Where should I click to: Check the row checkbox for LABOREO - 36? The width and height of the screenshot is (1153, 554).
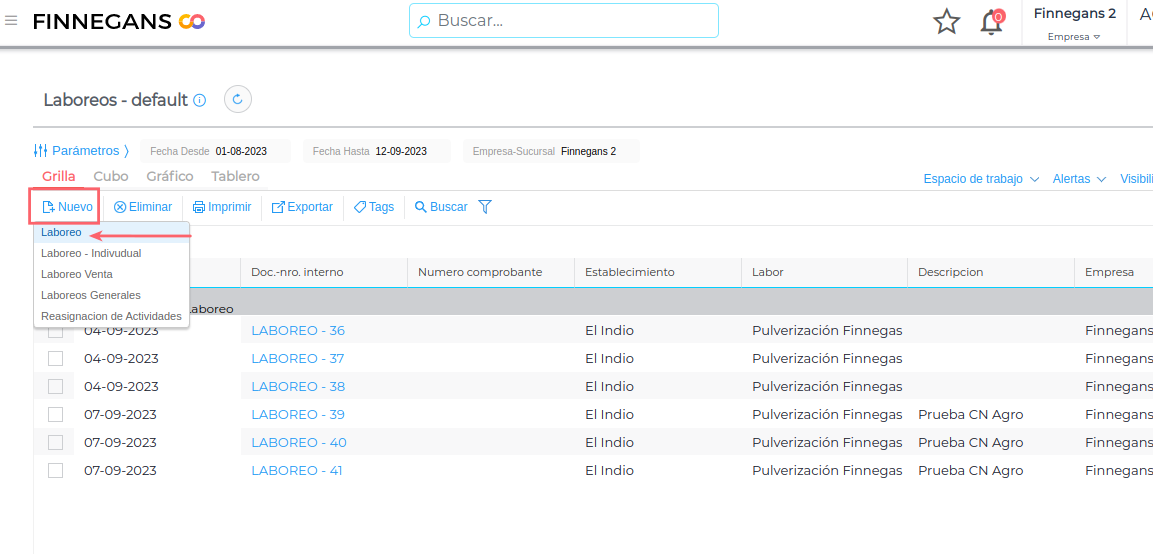tap(55, 332)
